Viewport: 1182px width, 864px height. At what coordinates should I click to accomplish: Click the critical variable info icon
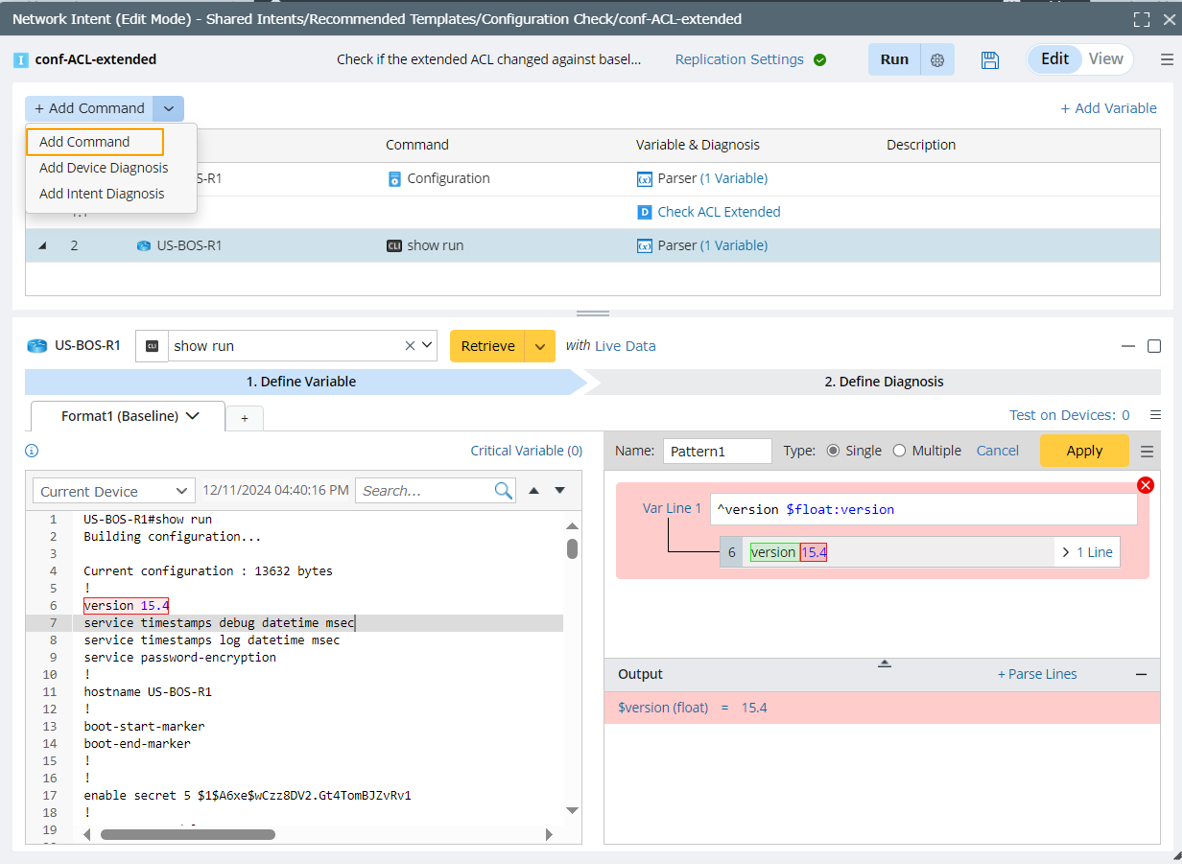coord(31,451)
